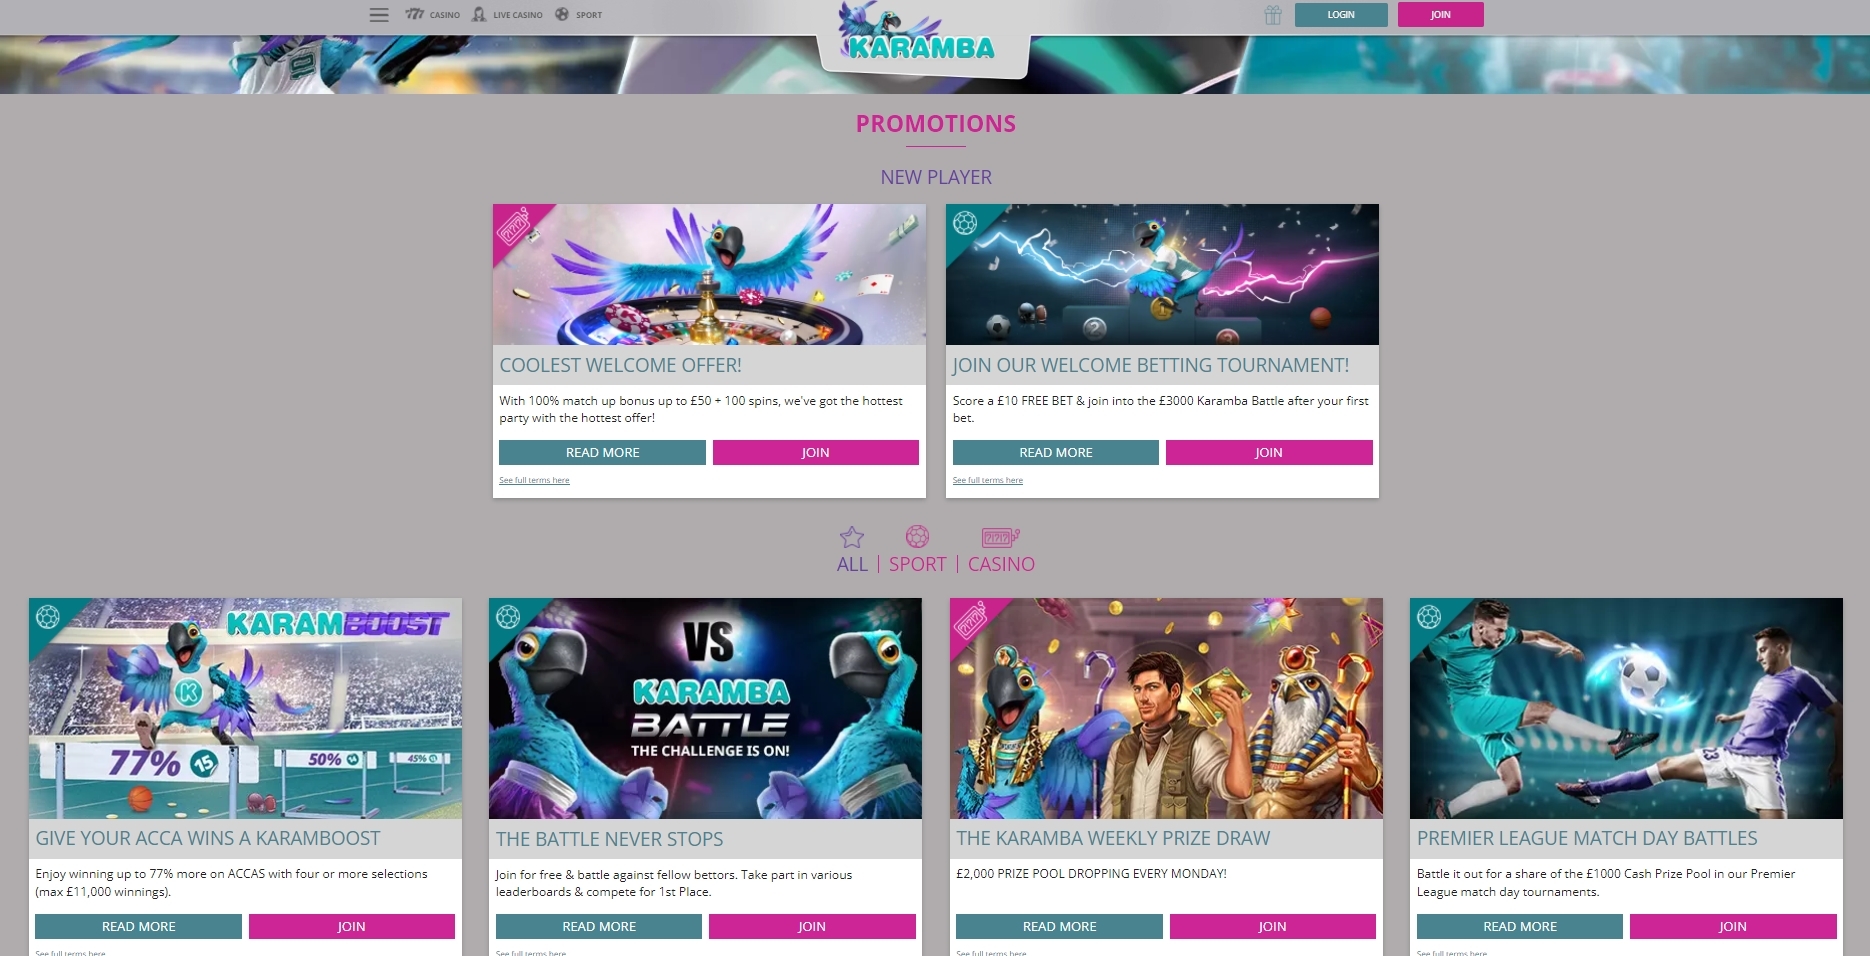Select the football icon above SPORT
1870x956 pixels.
[917, 537]
